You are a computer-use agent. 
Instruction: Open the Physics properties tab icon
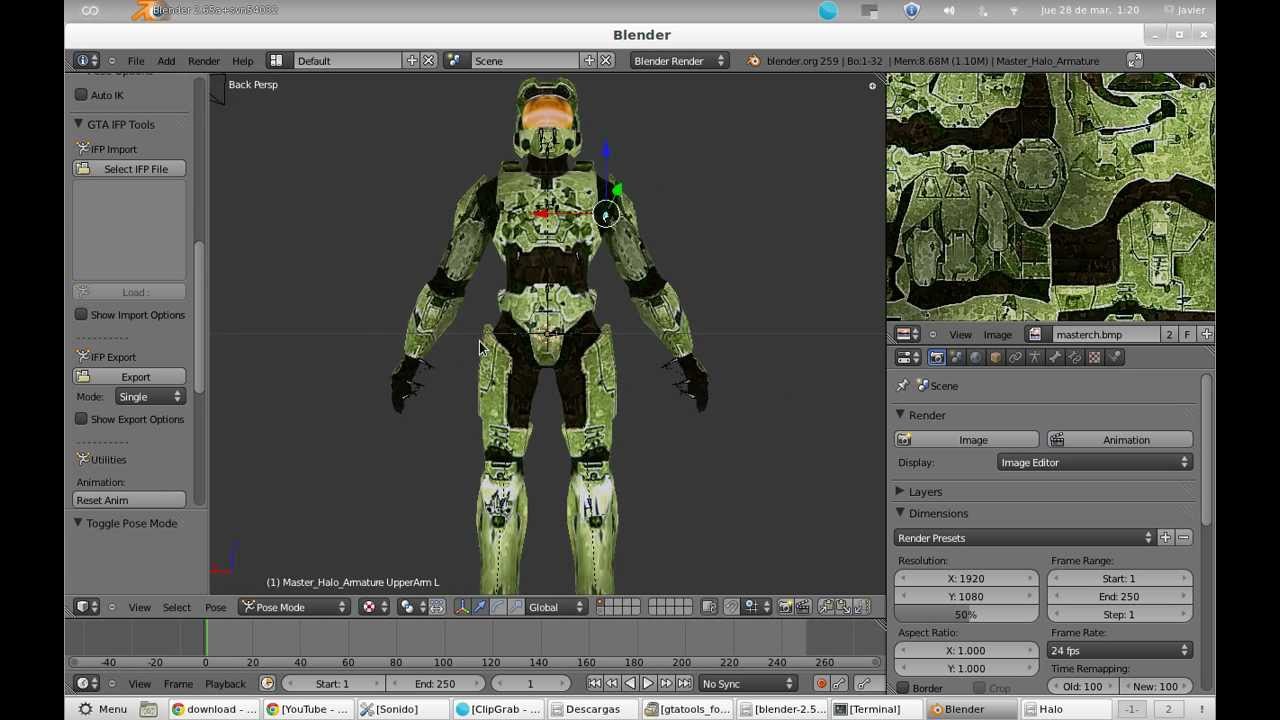click(x=1115, y=357)
